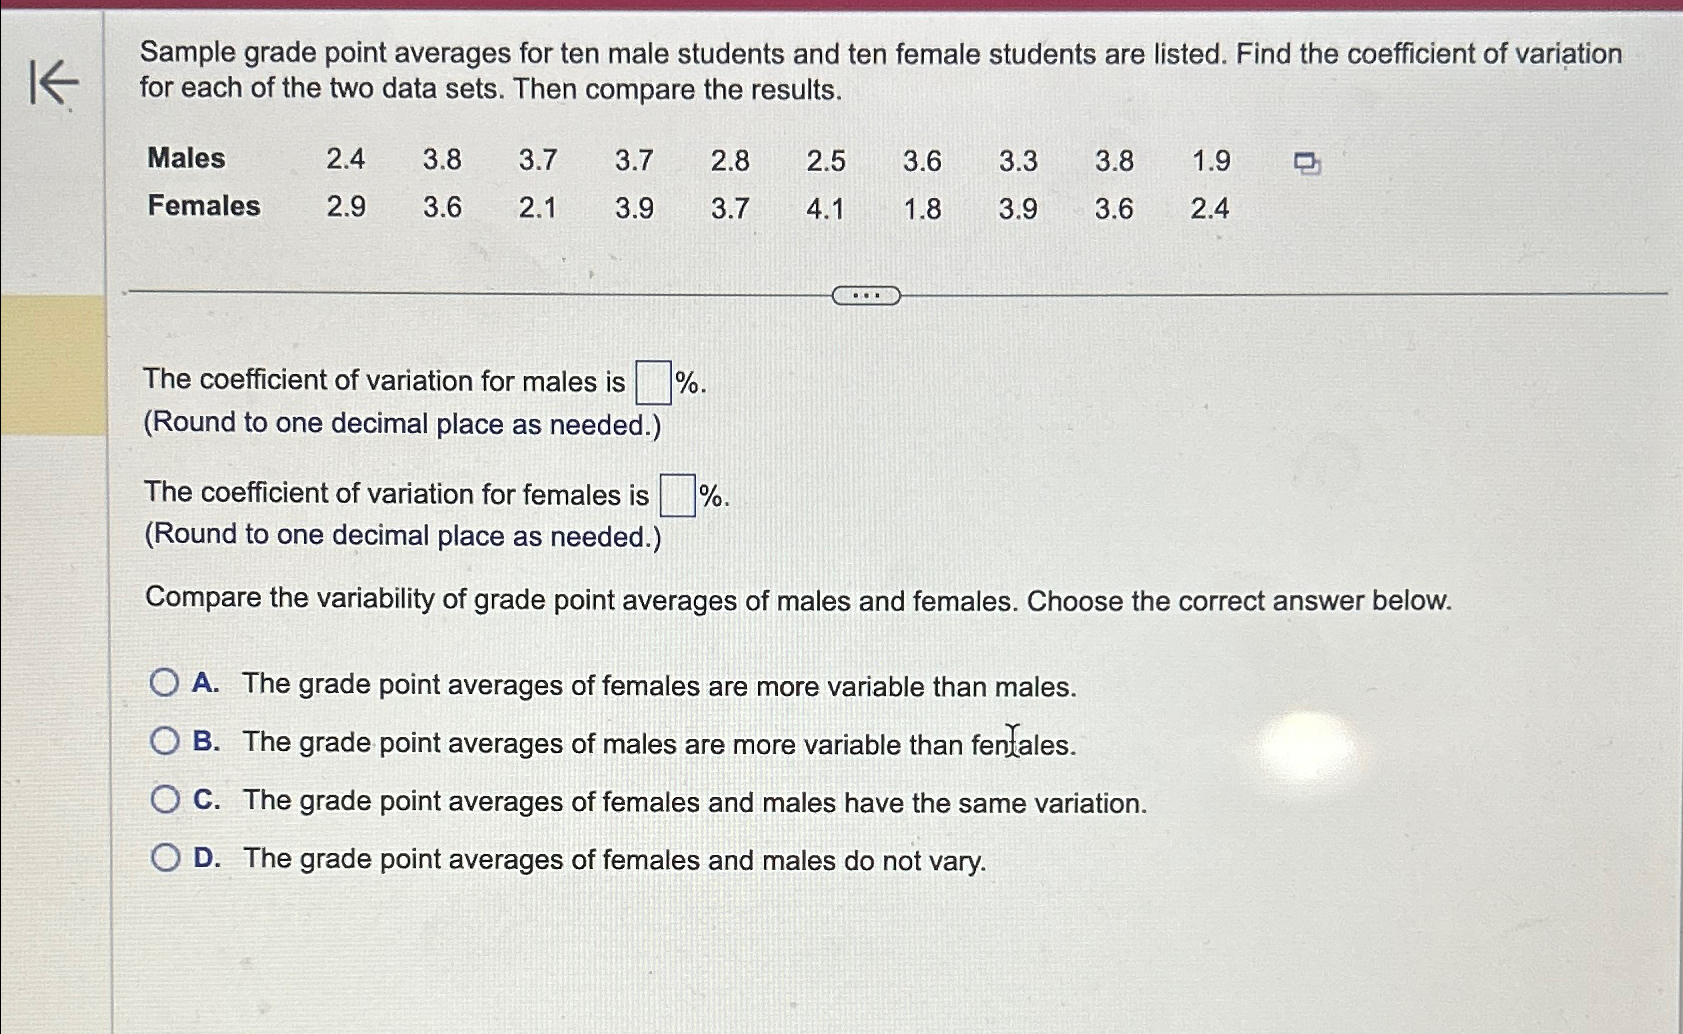Click the Males row label in the data table
Screen dimensions: 1683x1034
click(x=186, y=159)
